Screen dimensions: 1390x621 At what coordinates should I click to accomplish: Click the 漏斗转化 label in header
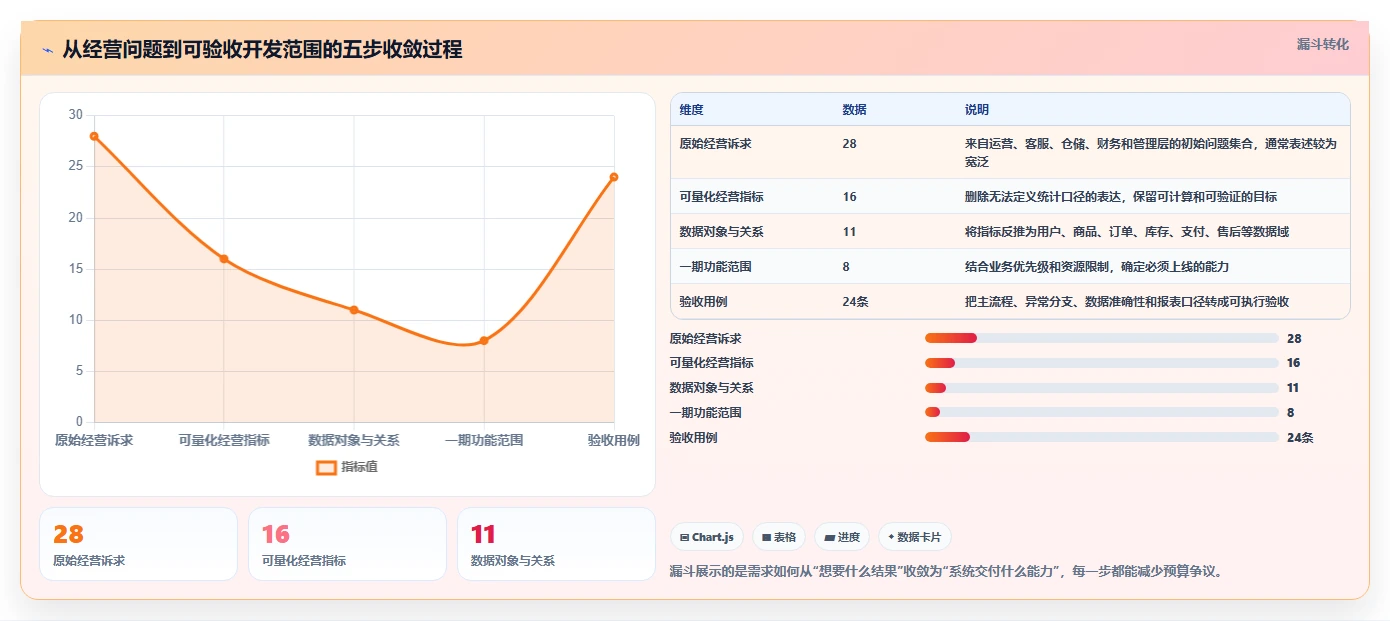(x=1323, y=44)
